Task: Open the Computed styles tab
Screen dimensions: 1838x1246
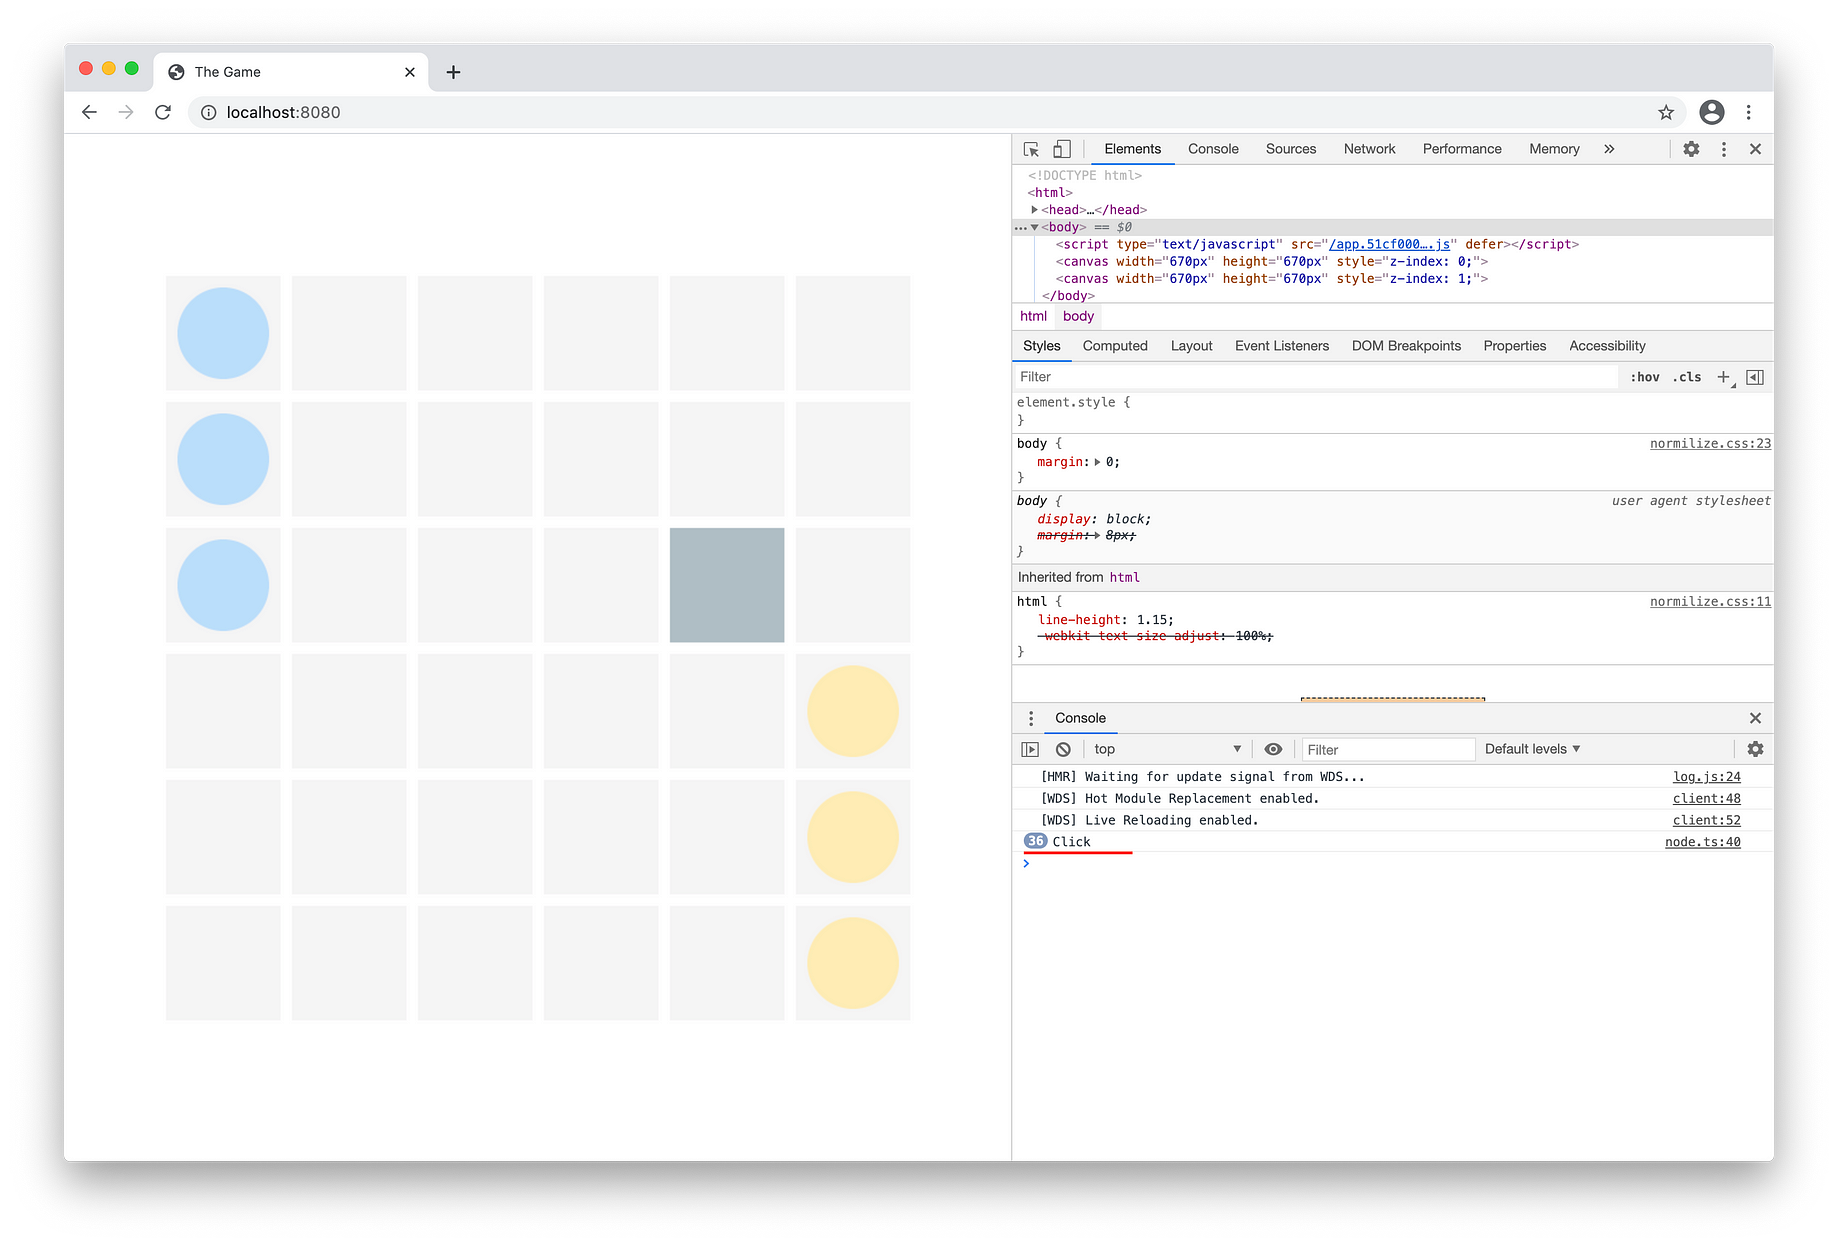Action: 1115,346
